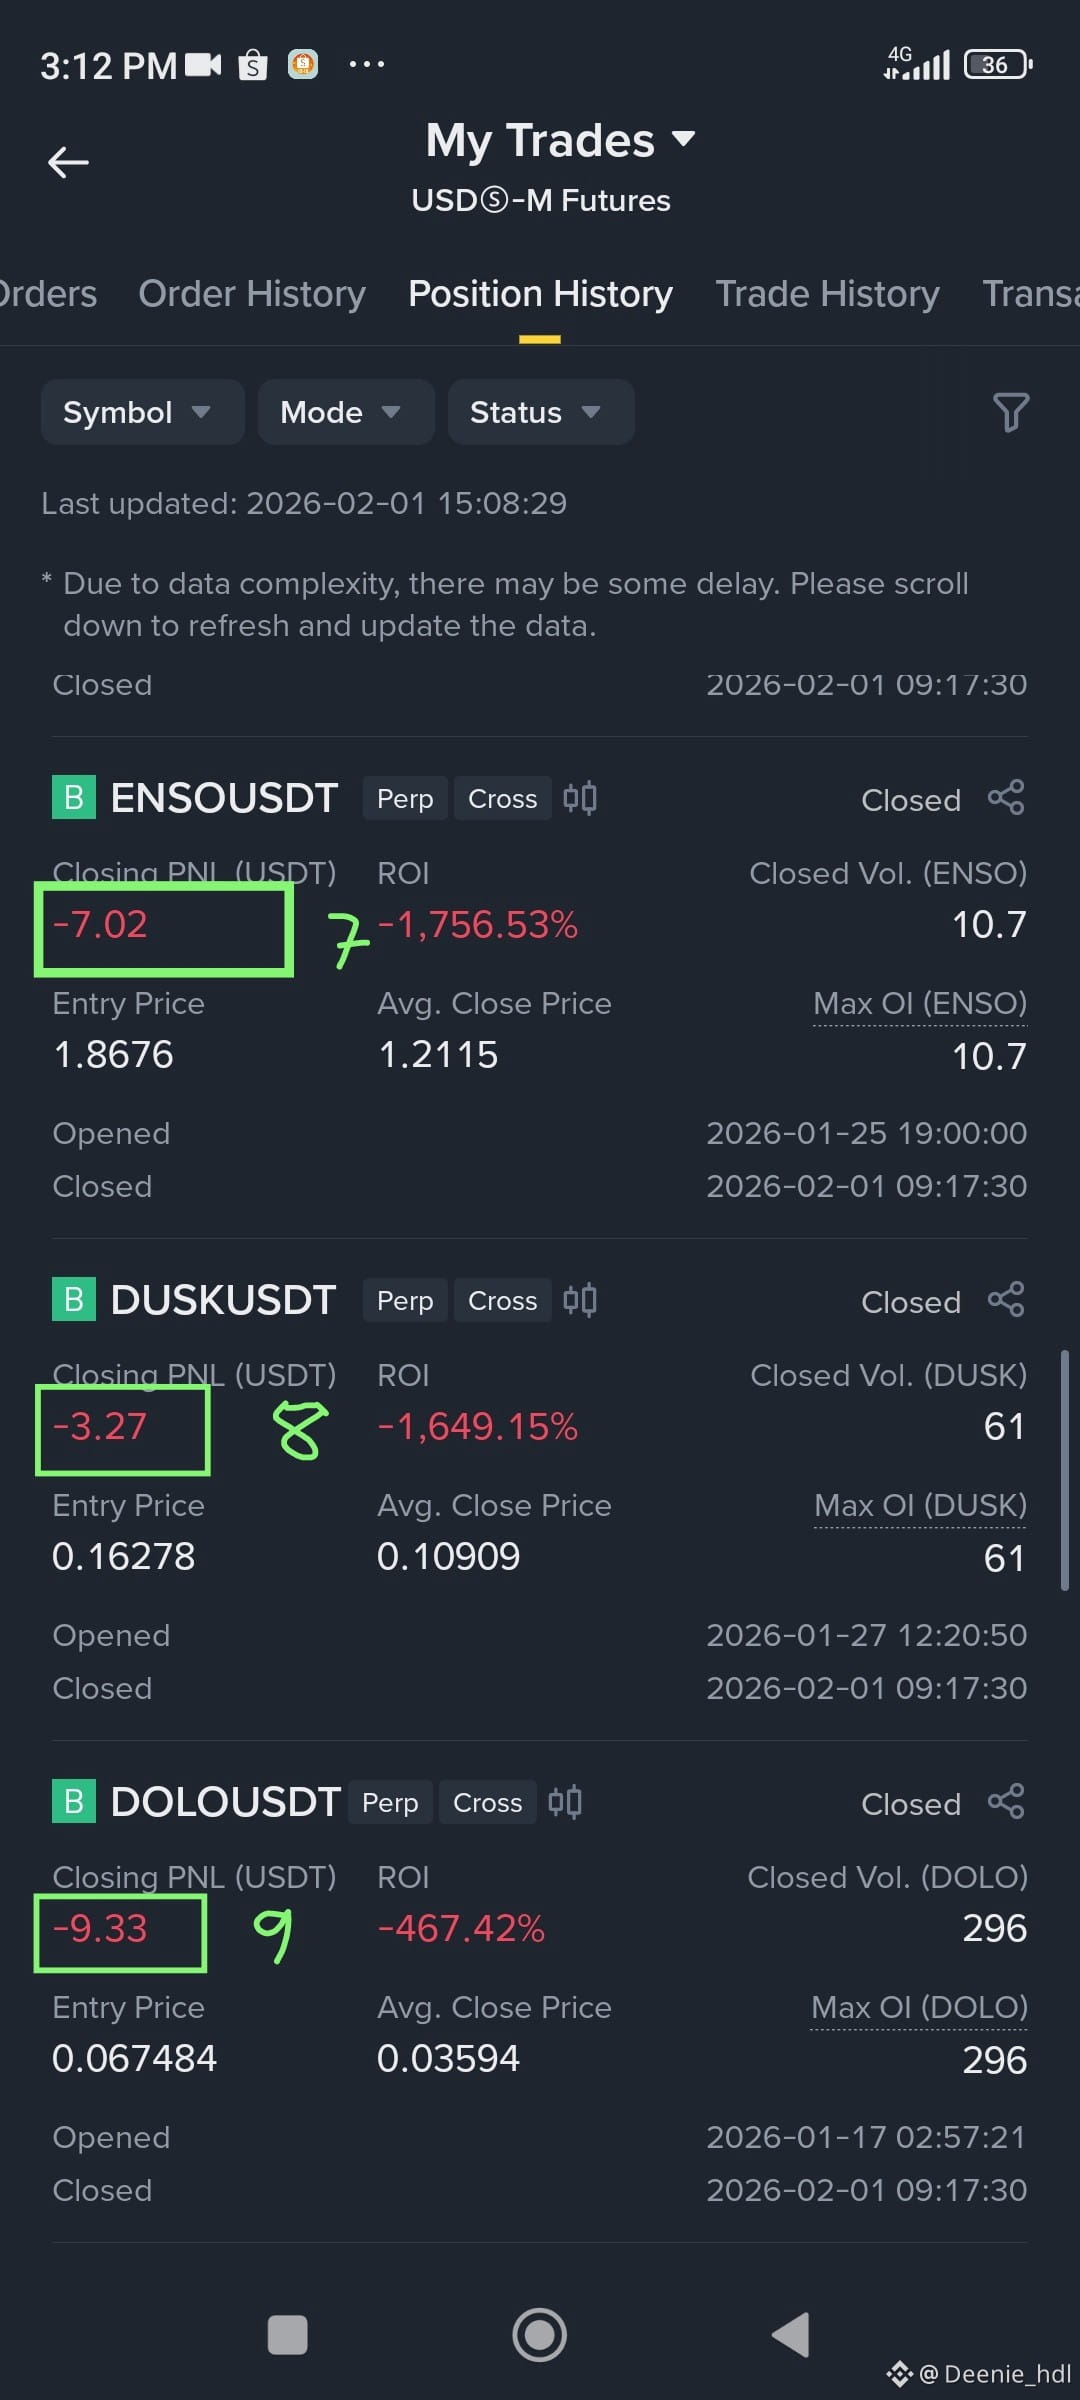Open candlestick chart icon for DOLOUSDT
Screen dimensions: 1080x2400
(x=565, y=1802)
